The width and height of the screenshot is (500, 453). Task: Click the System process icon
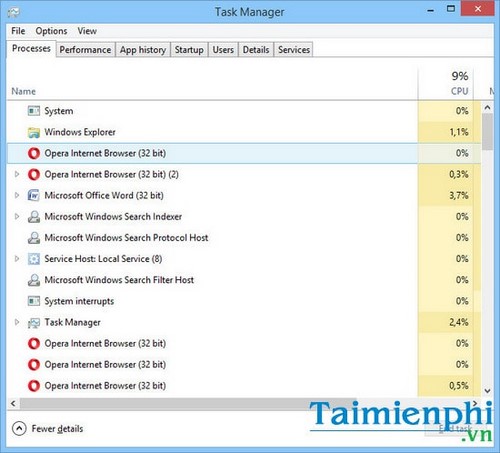coord(34,111)
